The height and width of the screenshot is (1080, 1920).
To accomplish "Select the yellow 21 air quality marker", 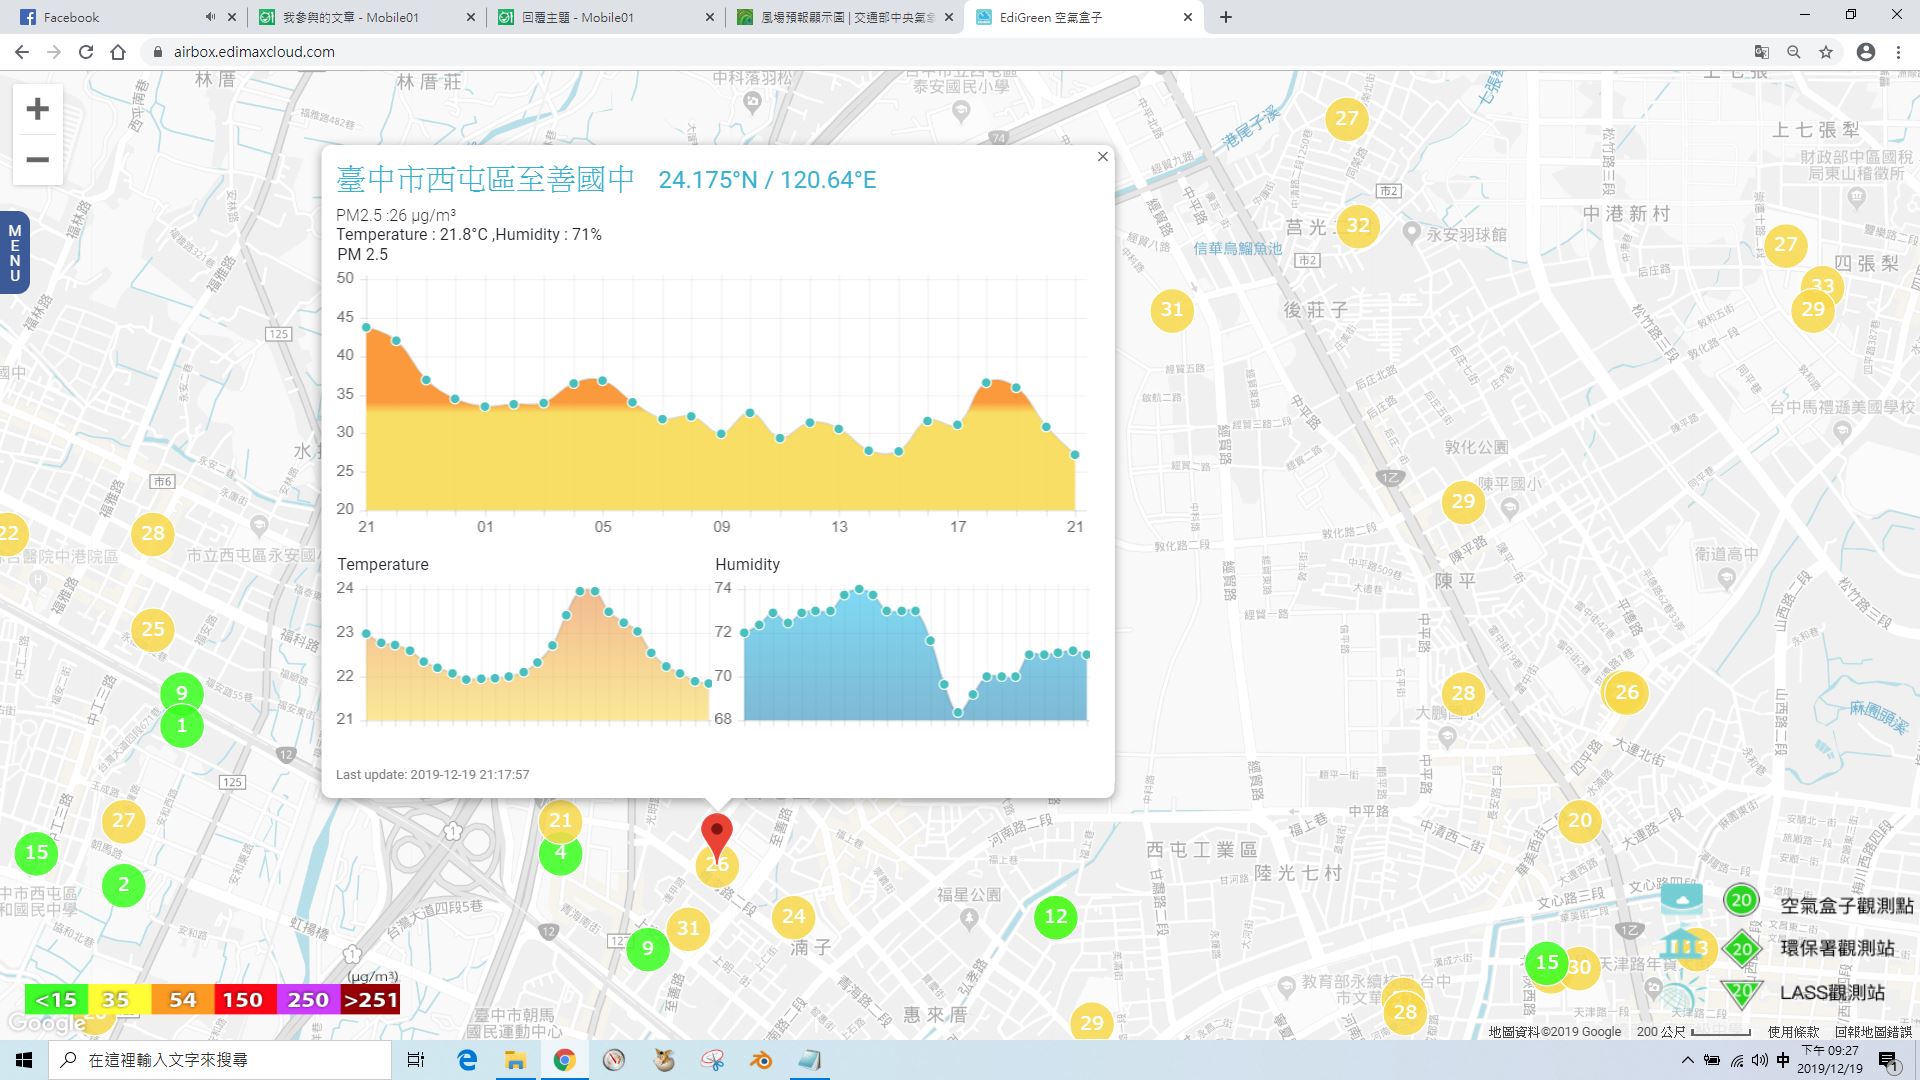I will point(560,821).
